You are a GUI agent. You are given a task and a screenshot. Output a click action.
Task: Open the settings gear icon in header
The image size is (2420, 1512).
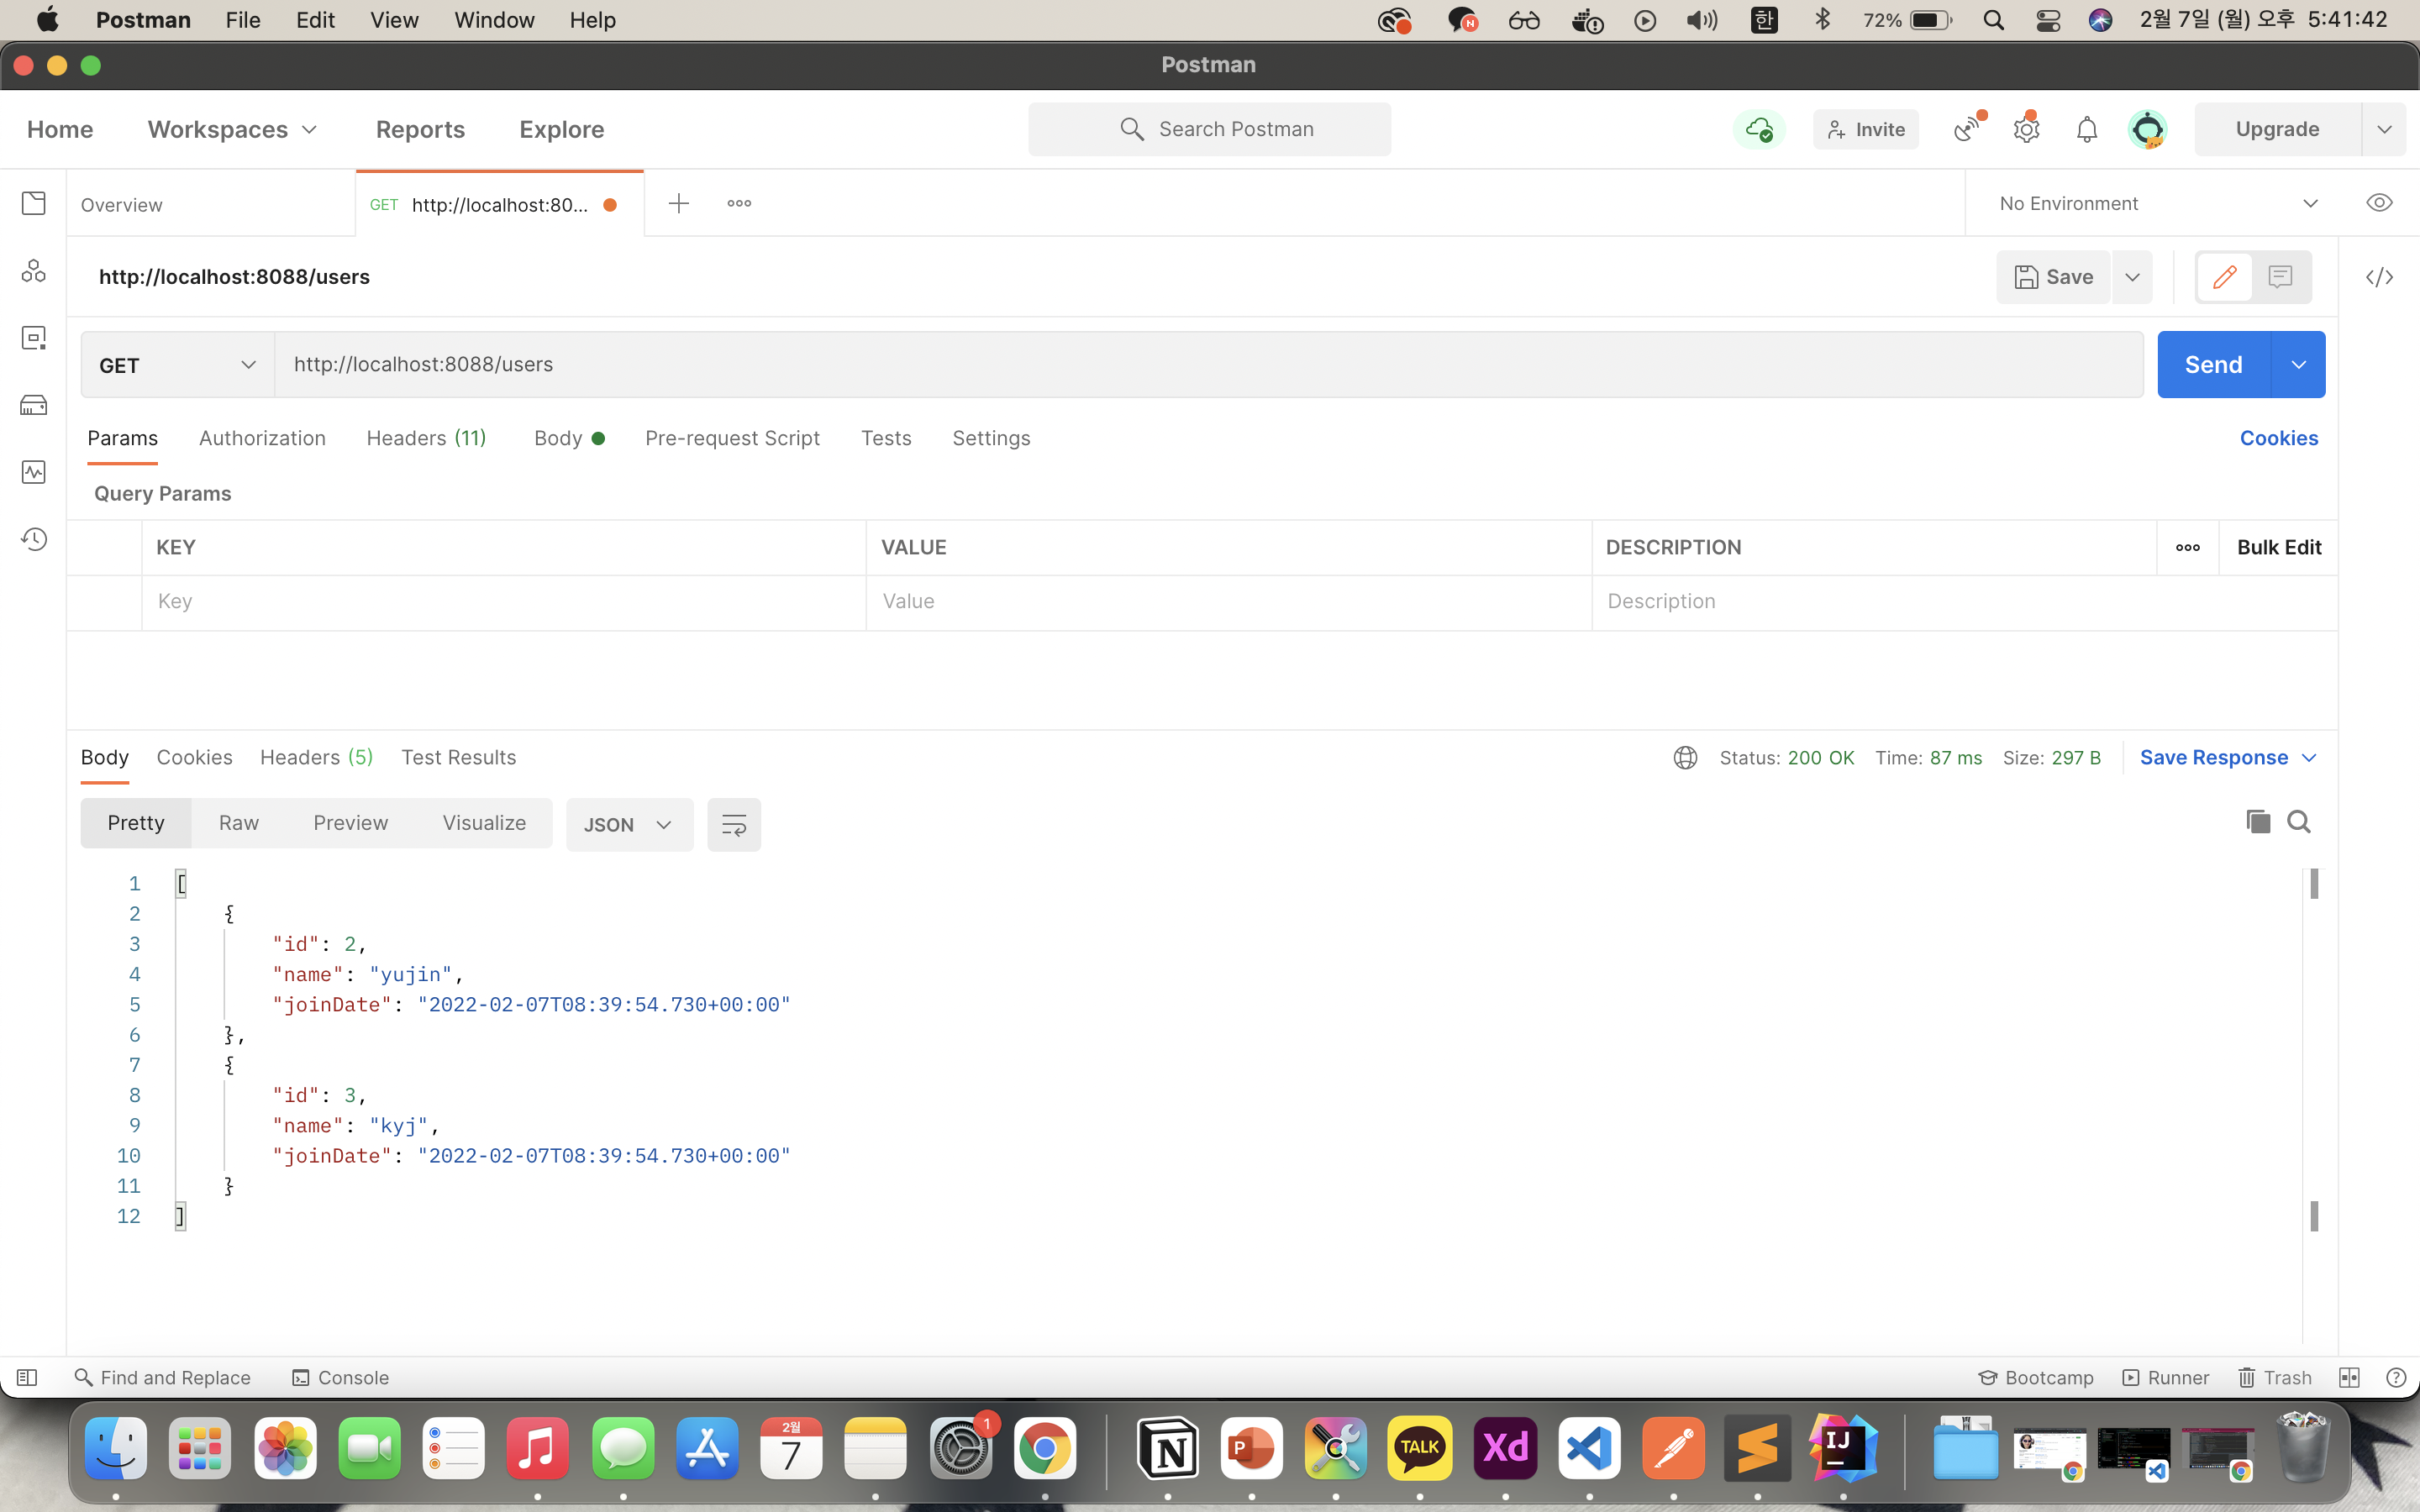[2026, 130]
